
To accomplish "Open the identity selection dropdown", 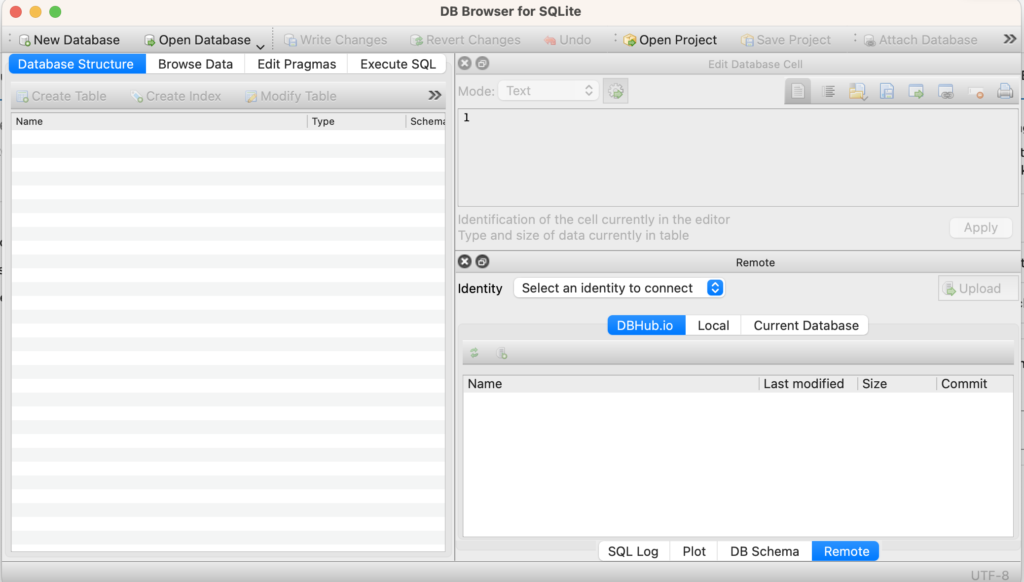I will tap(618, 288).
